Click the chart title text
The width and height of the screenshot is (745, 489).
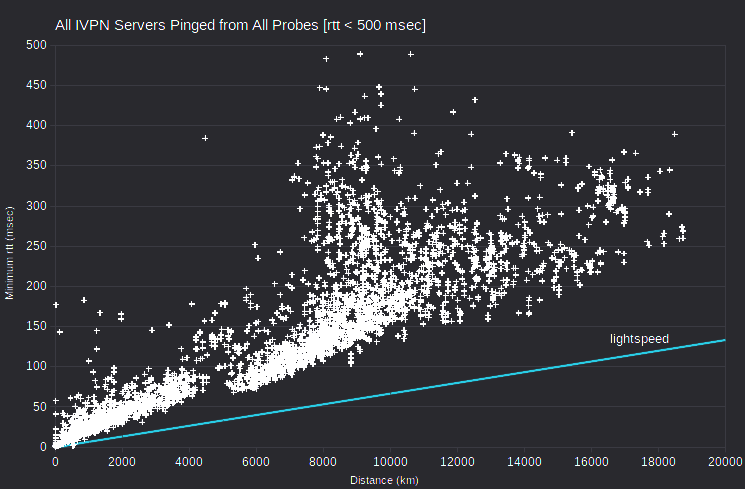(240, 25)
